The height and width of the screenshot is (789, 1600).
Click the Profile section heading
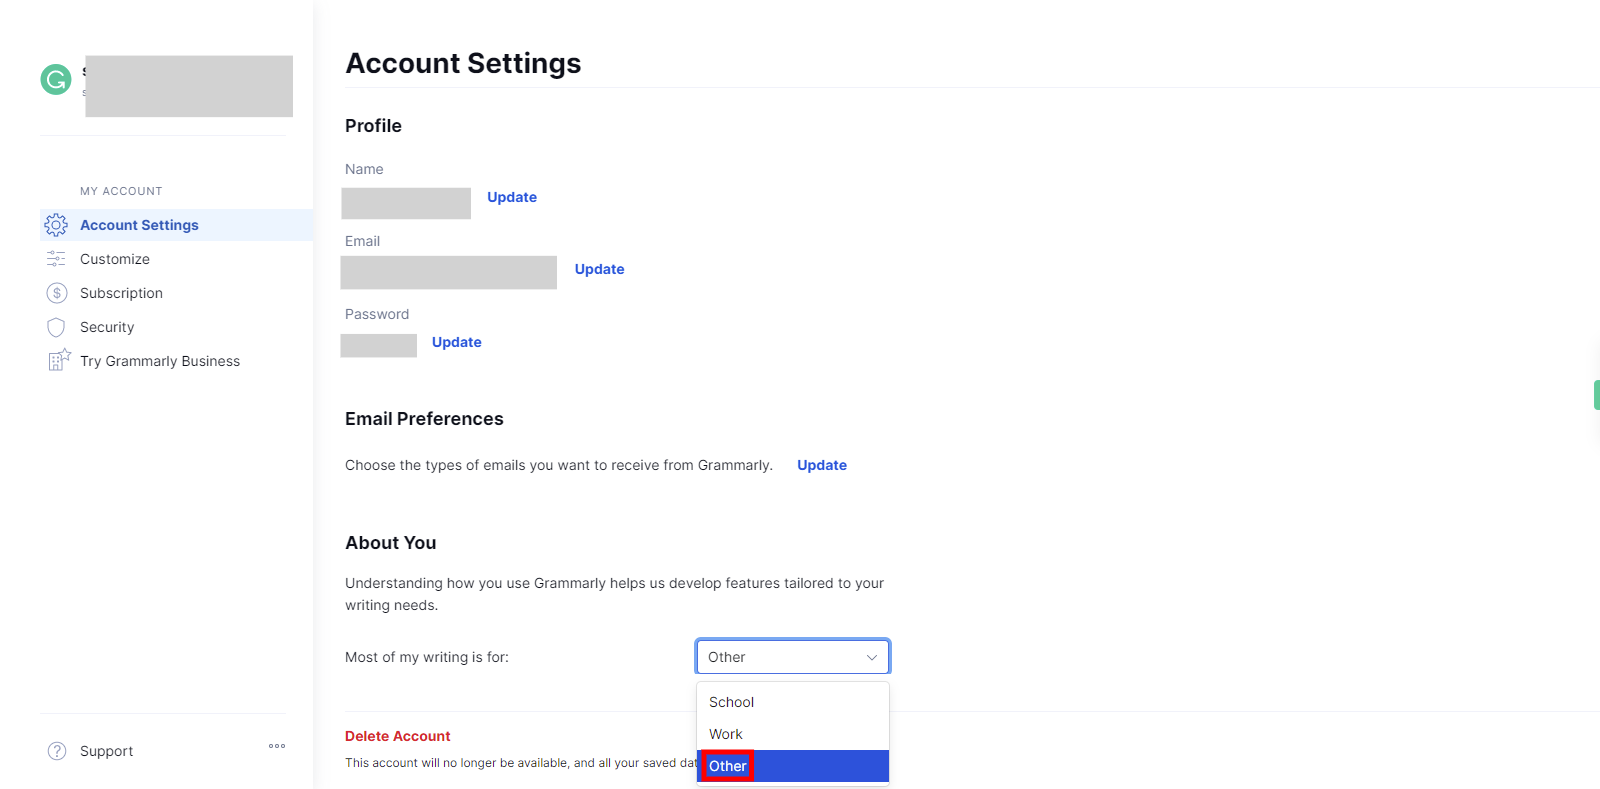coord(373,126)
